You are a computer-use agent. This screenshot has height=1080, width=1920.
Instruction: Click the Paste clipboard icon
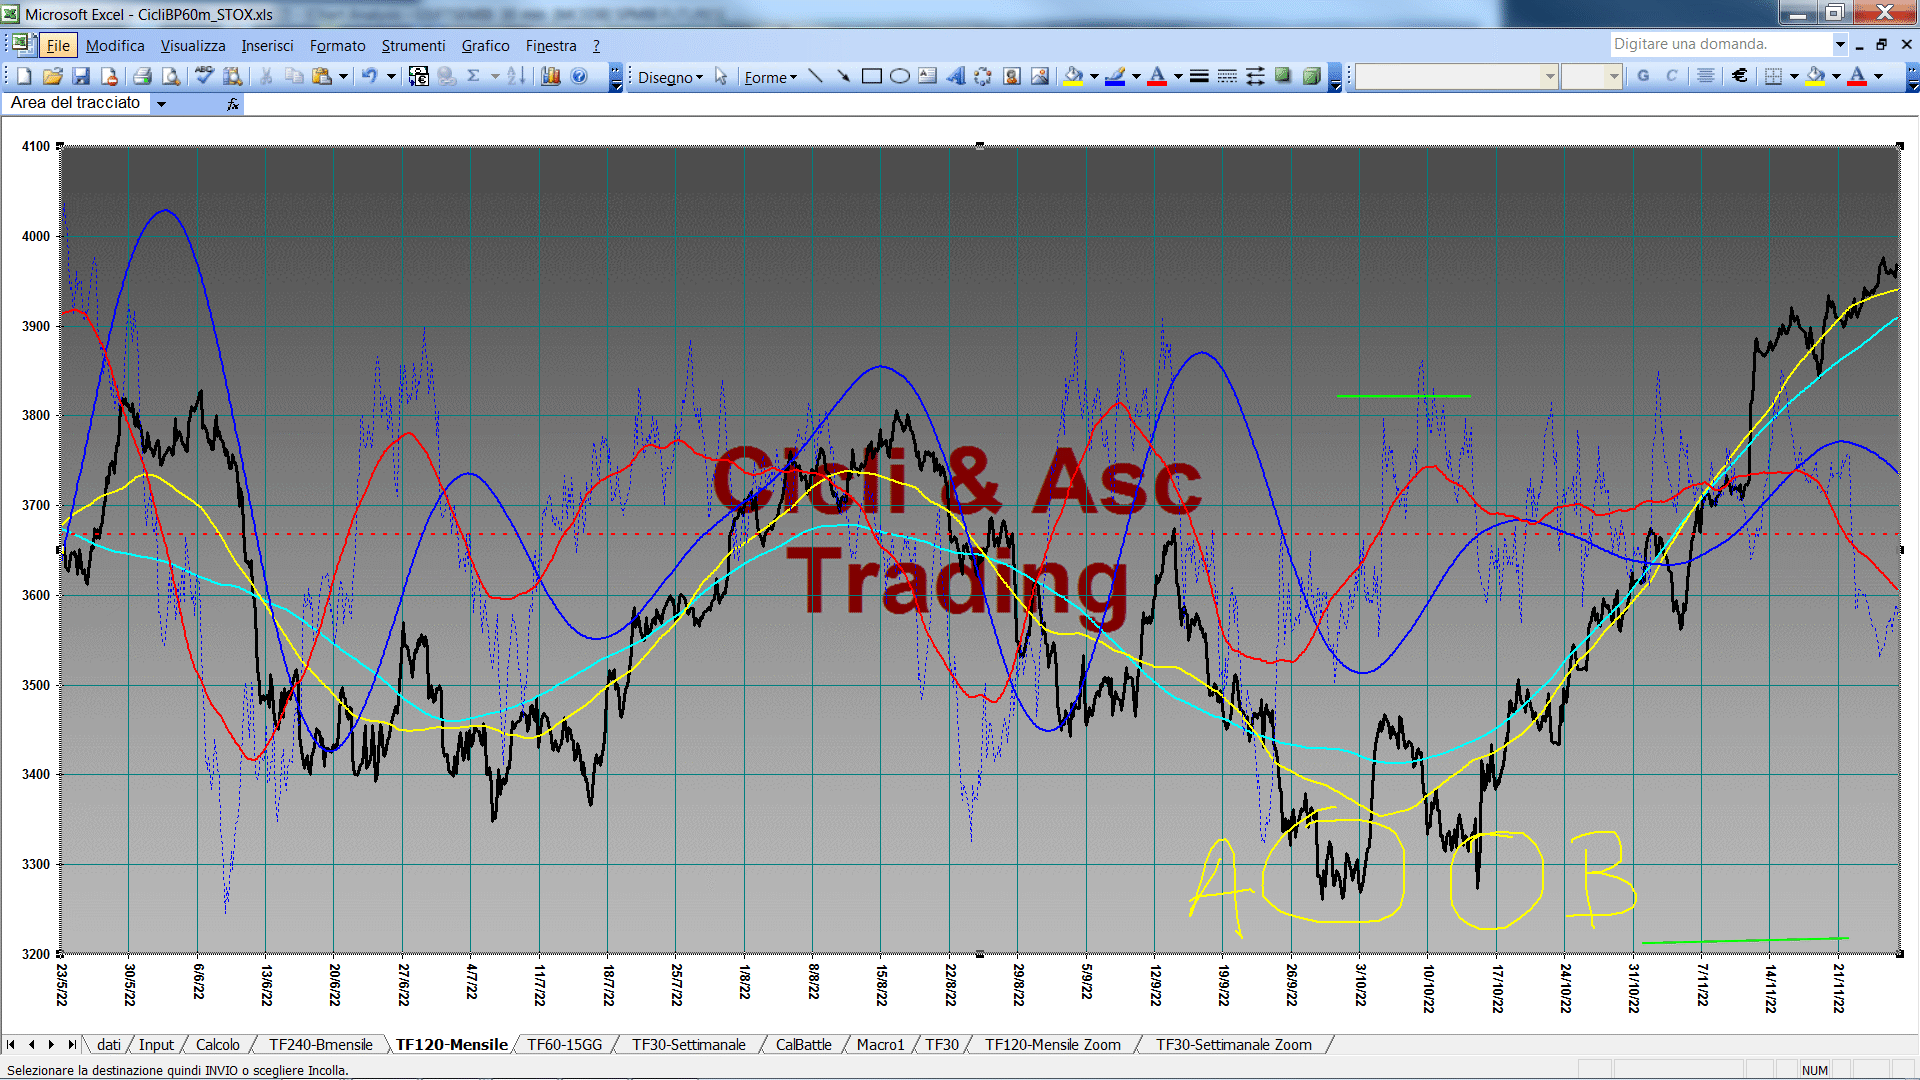click(321, 76)
